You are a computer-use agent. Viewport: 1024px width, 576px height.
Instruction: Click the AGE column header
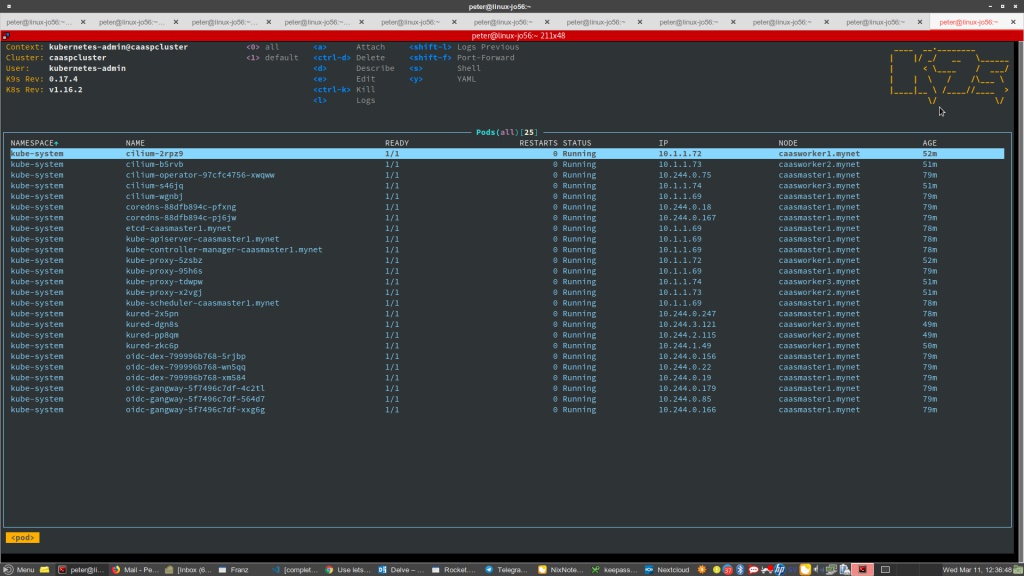tap(929, 143)
